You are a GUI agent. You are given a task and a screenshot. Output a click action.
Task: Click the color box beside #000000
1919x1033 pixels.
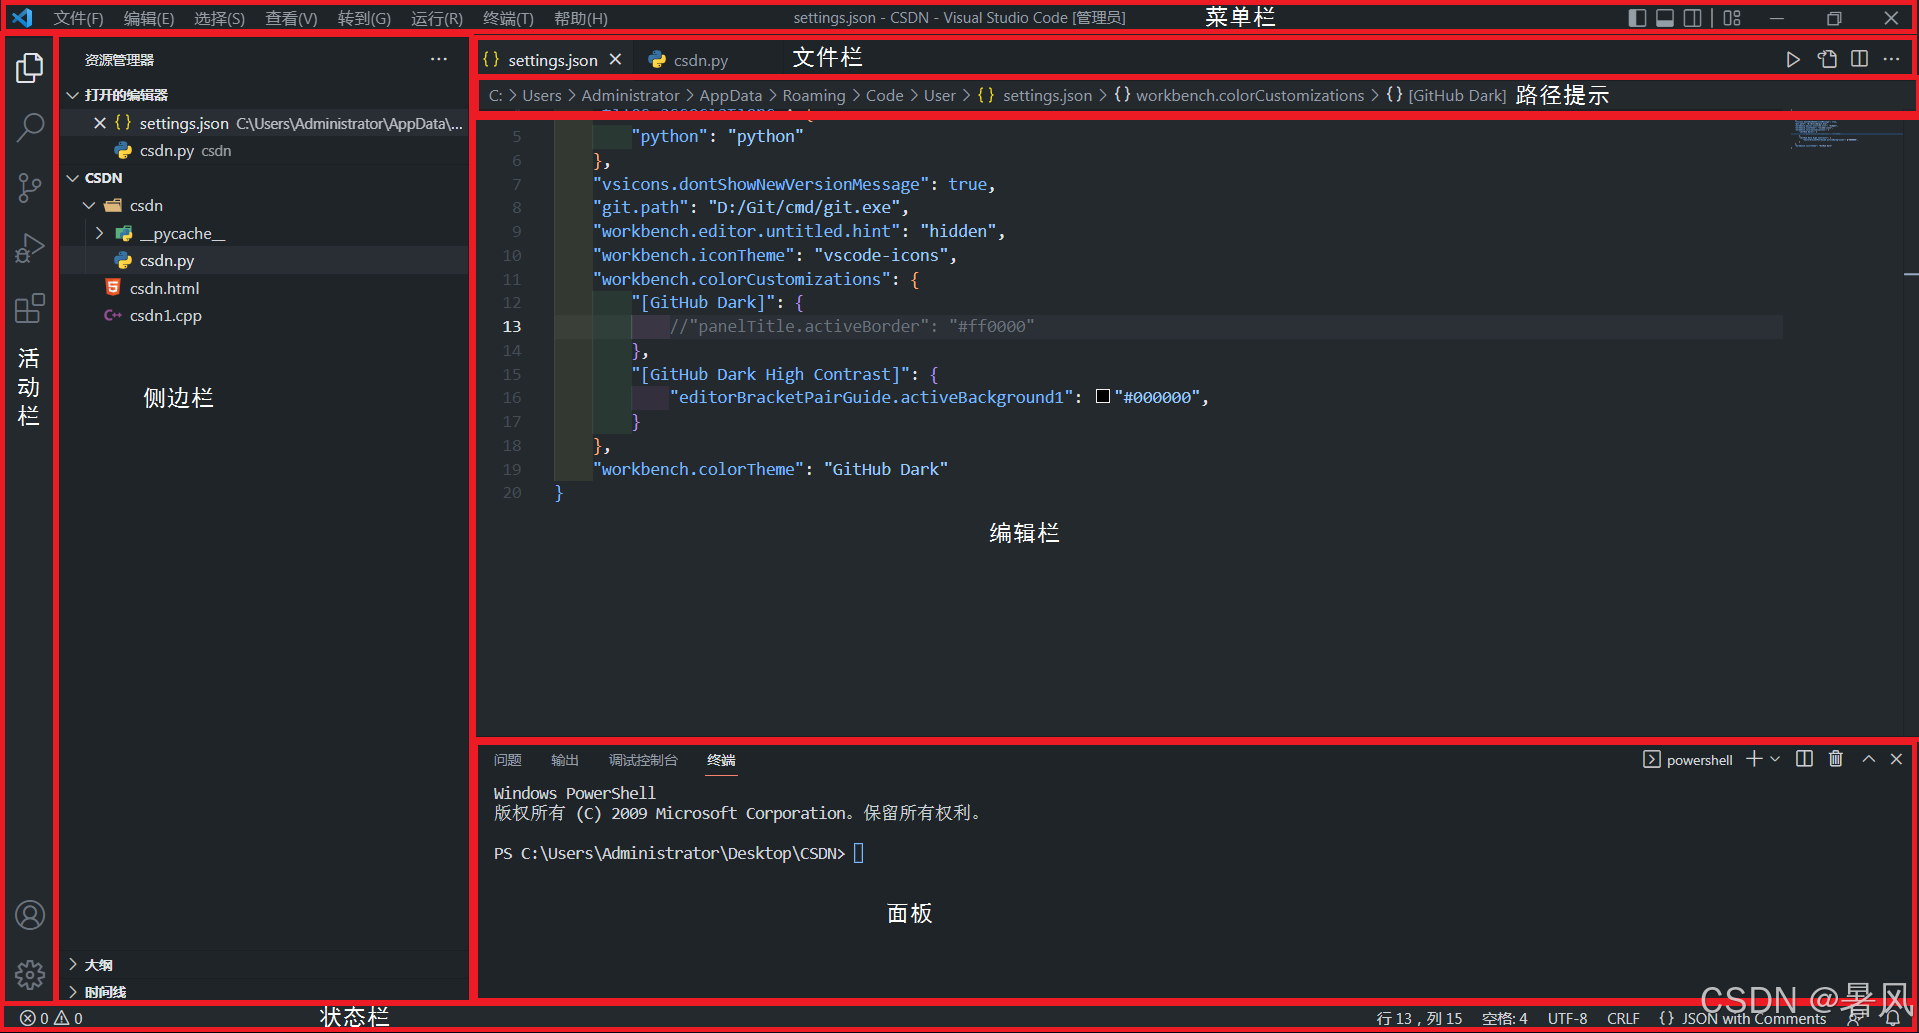(1102, 396)
